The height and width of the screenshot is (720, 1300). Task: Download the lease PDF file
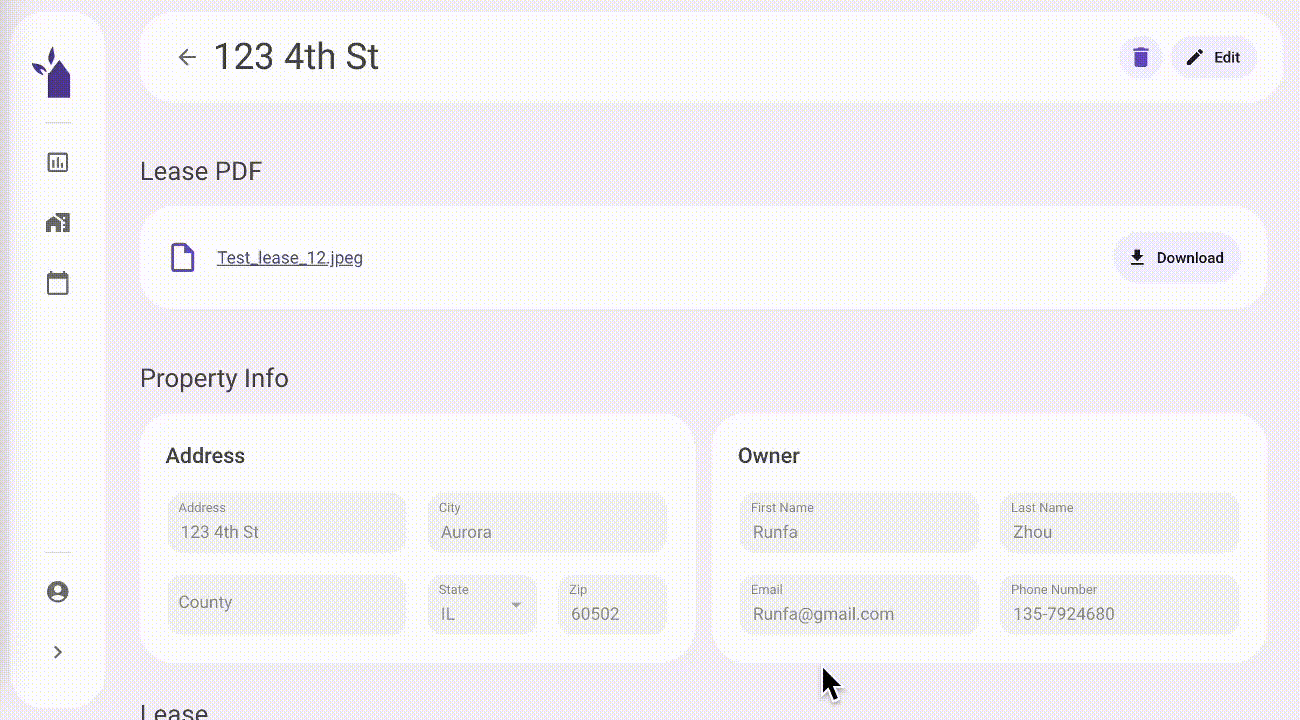pos(1176,258)
